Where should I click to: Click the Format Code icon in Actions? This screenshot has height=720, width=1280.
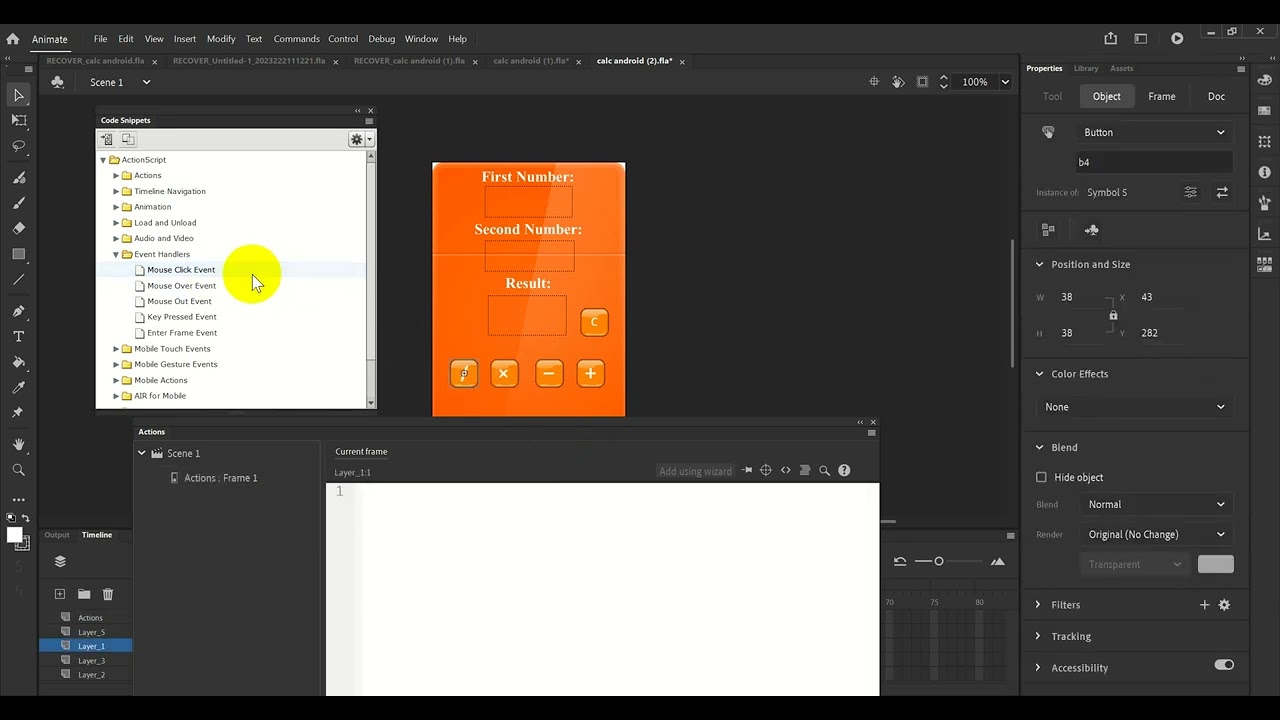click(805, 470)
